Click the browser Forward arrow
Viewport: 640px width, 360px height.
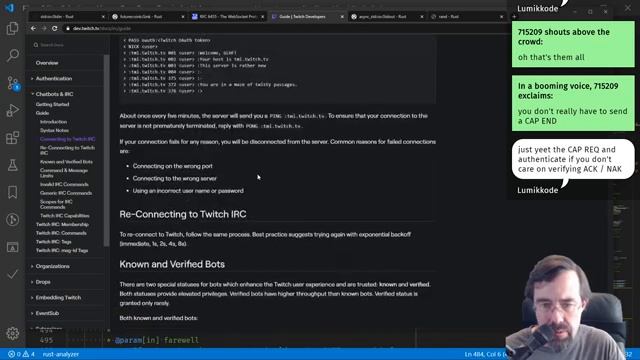click(44, 29)
